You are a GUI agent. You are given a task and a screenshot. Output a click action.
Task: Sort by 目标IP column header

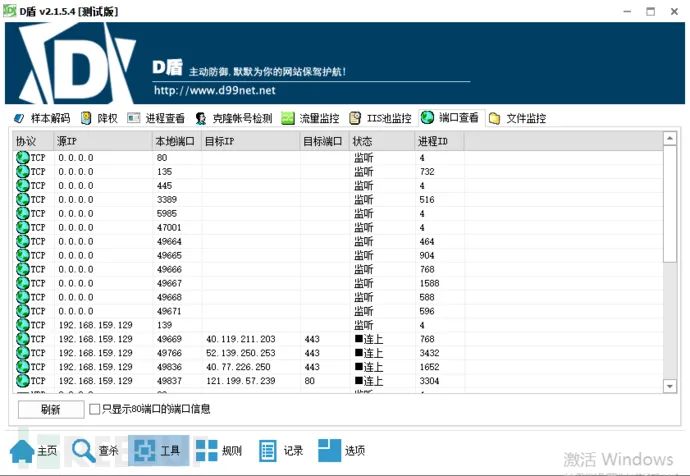pos(250,141)
